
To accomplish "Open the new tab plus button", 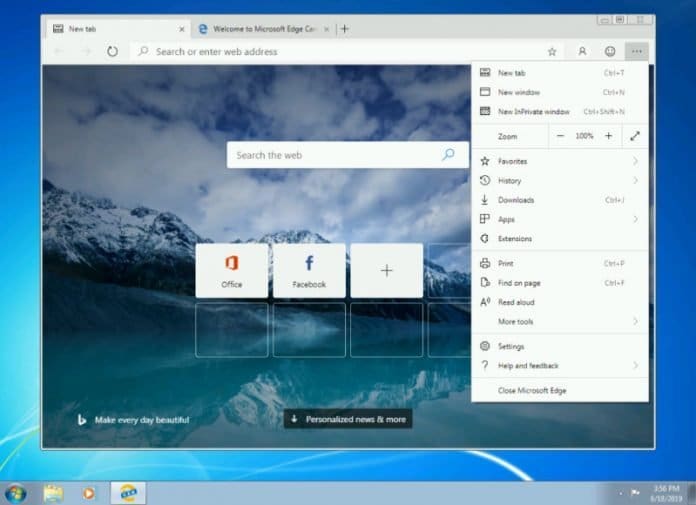I will click(345, 29).
